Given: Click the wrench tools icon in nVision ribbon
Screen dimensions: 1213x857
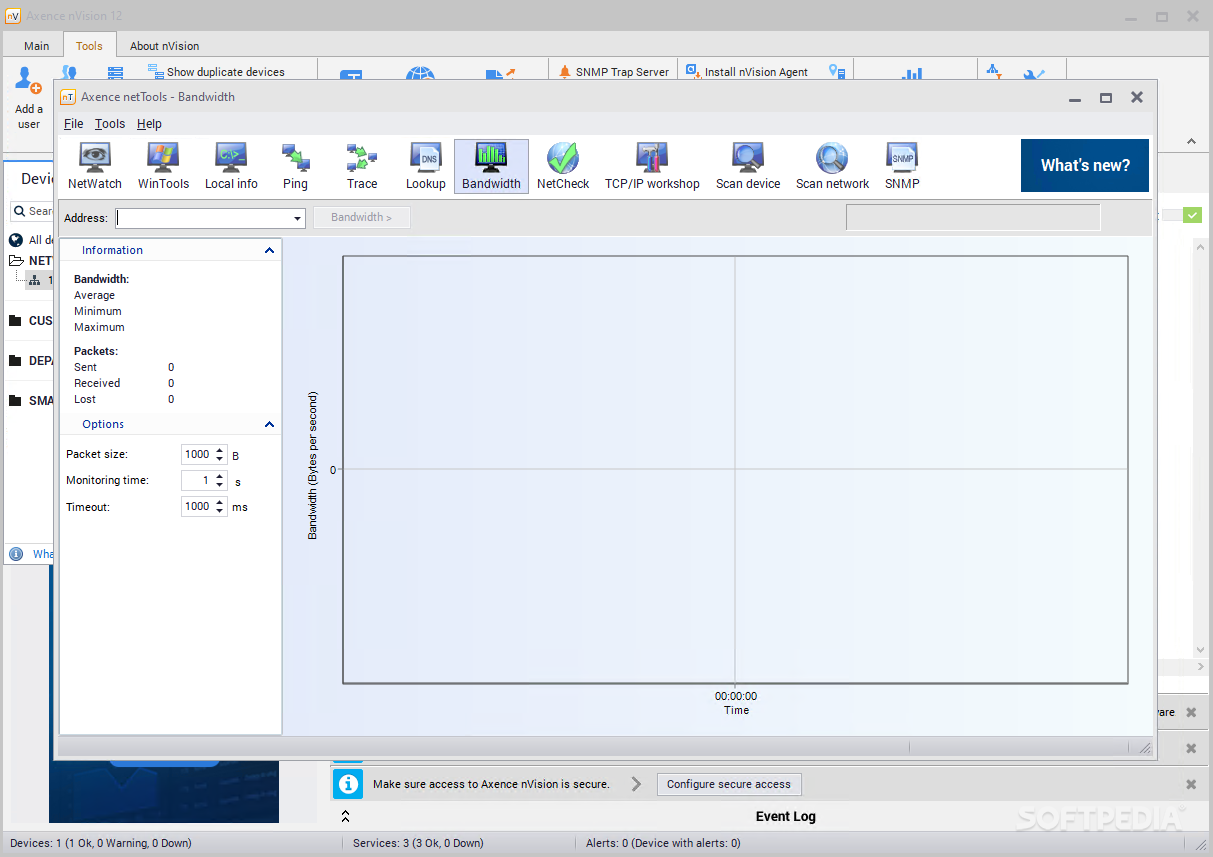Looking at the screenshot, I should click(x=1034, y=74).
